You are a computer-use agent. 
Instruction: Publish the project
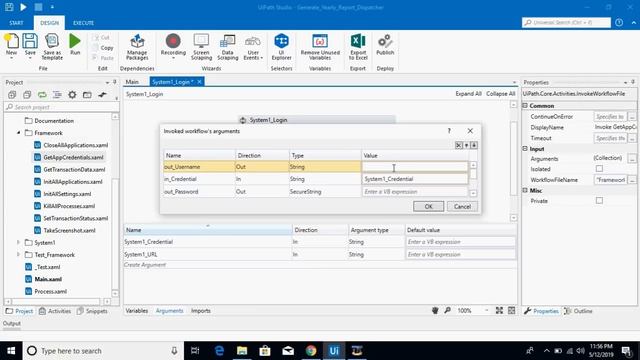click(385, 44)
